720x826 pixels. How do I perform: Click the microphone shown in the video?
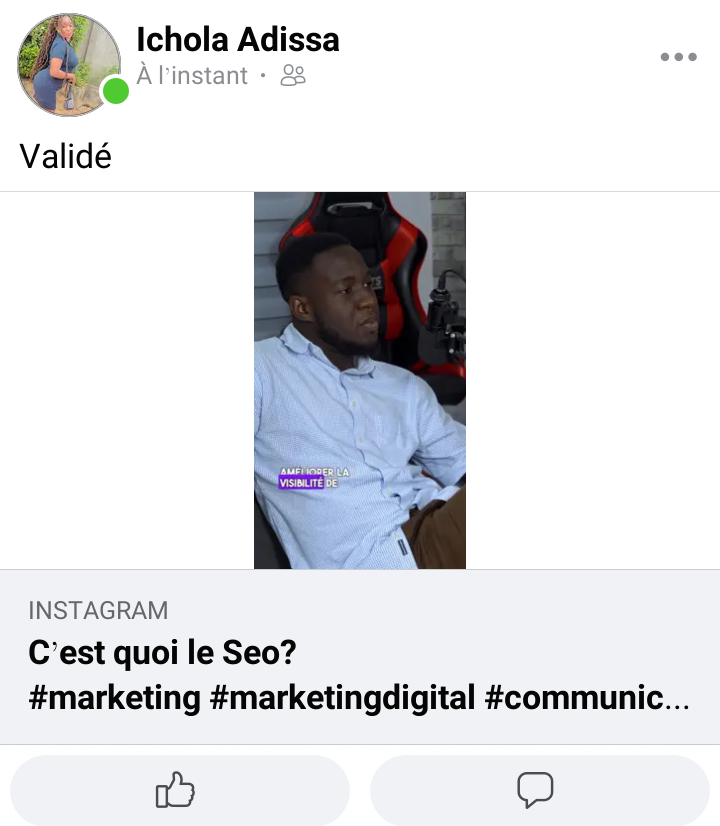coord(445,316)
